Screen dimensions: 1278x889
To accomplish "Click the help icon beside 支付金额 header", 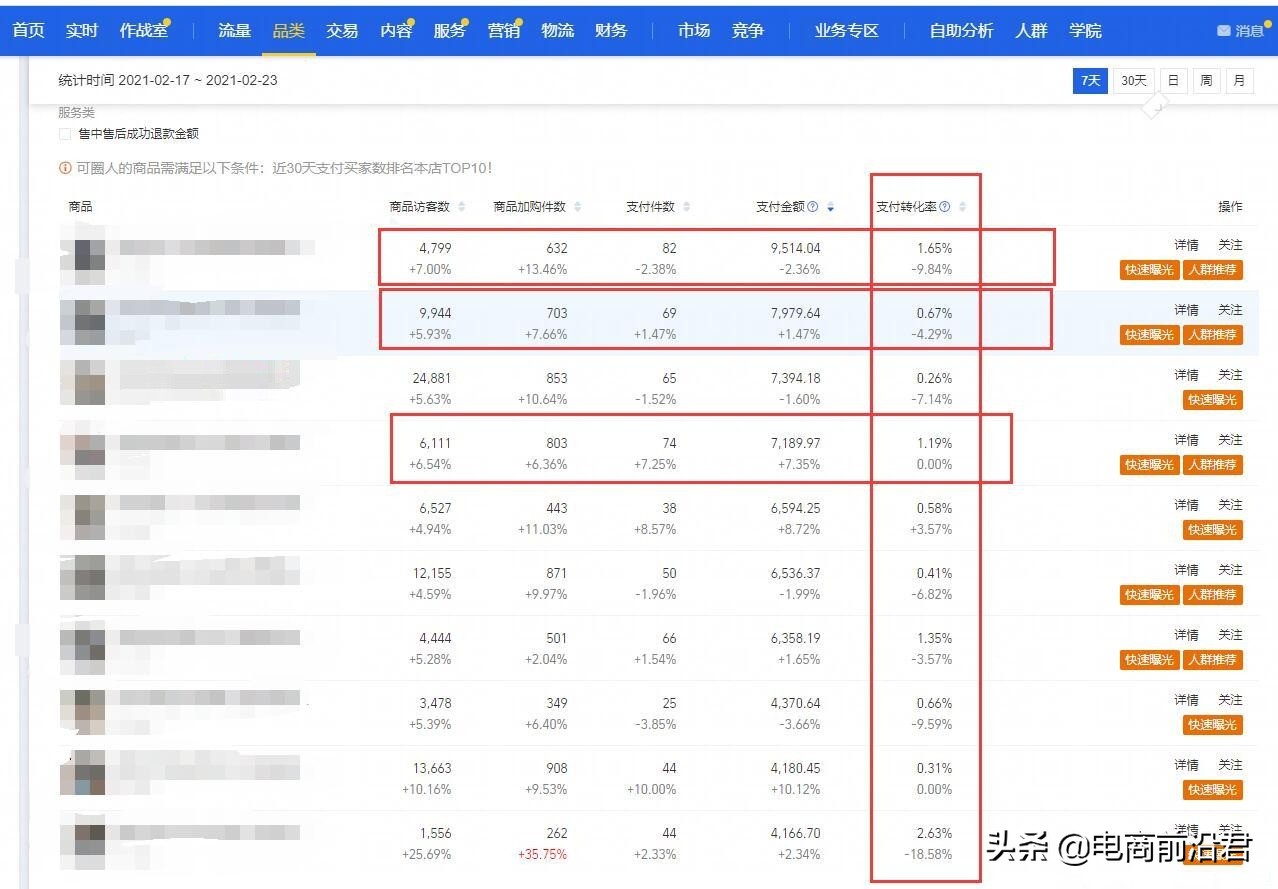I will (x=814, y=206).
